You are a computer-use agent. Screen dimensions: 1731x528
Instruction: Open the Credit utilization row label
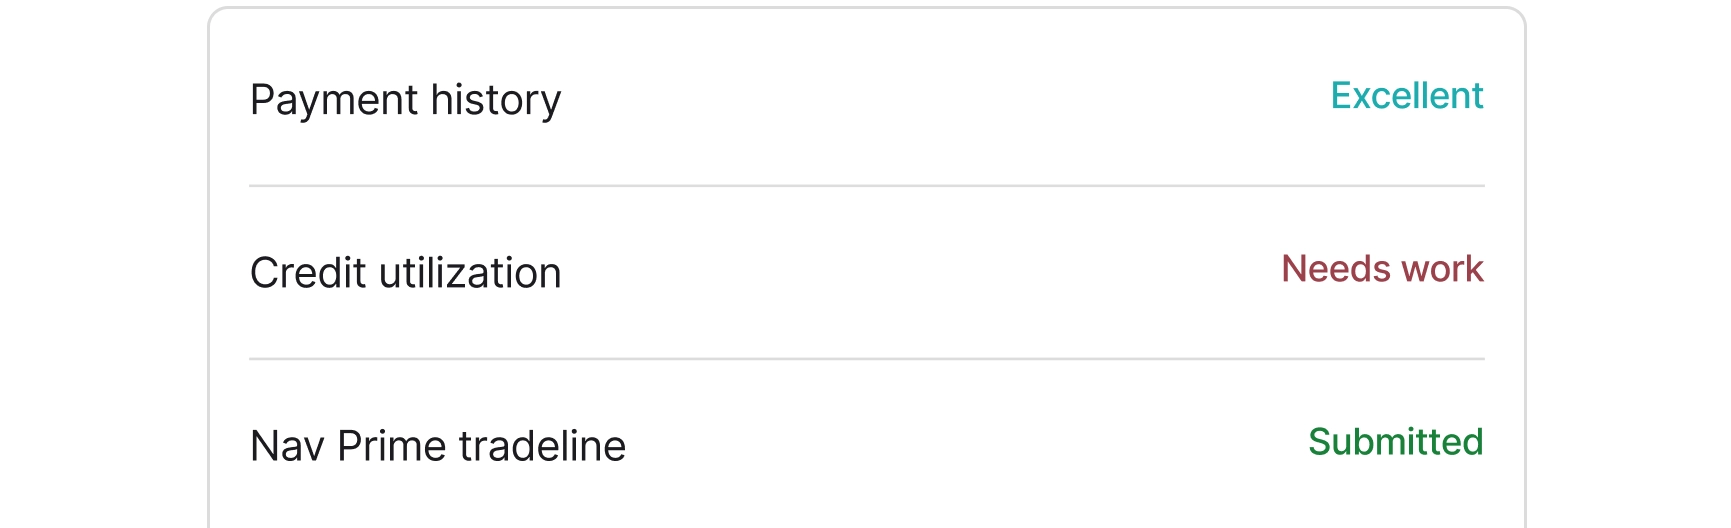click(x=405, y=273)
